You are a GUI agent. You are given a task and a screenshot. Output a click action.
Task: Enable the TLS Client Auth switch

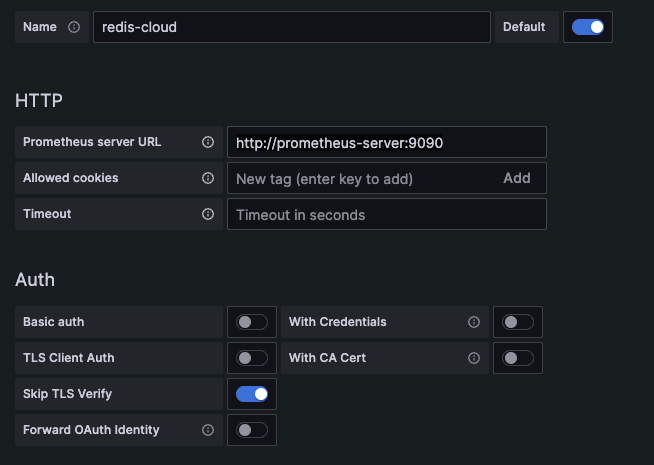pos(252,358)
